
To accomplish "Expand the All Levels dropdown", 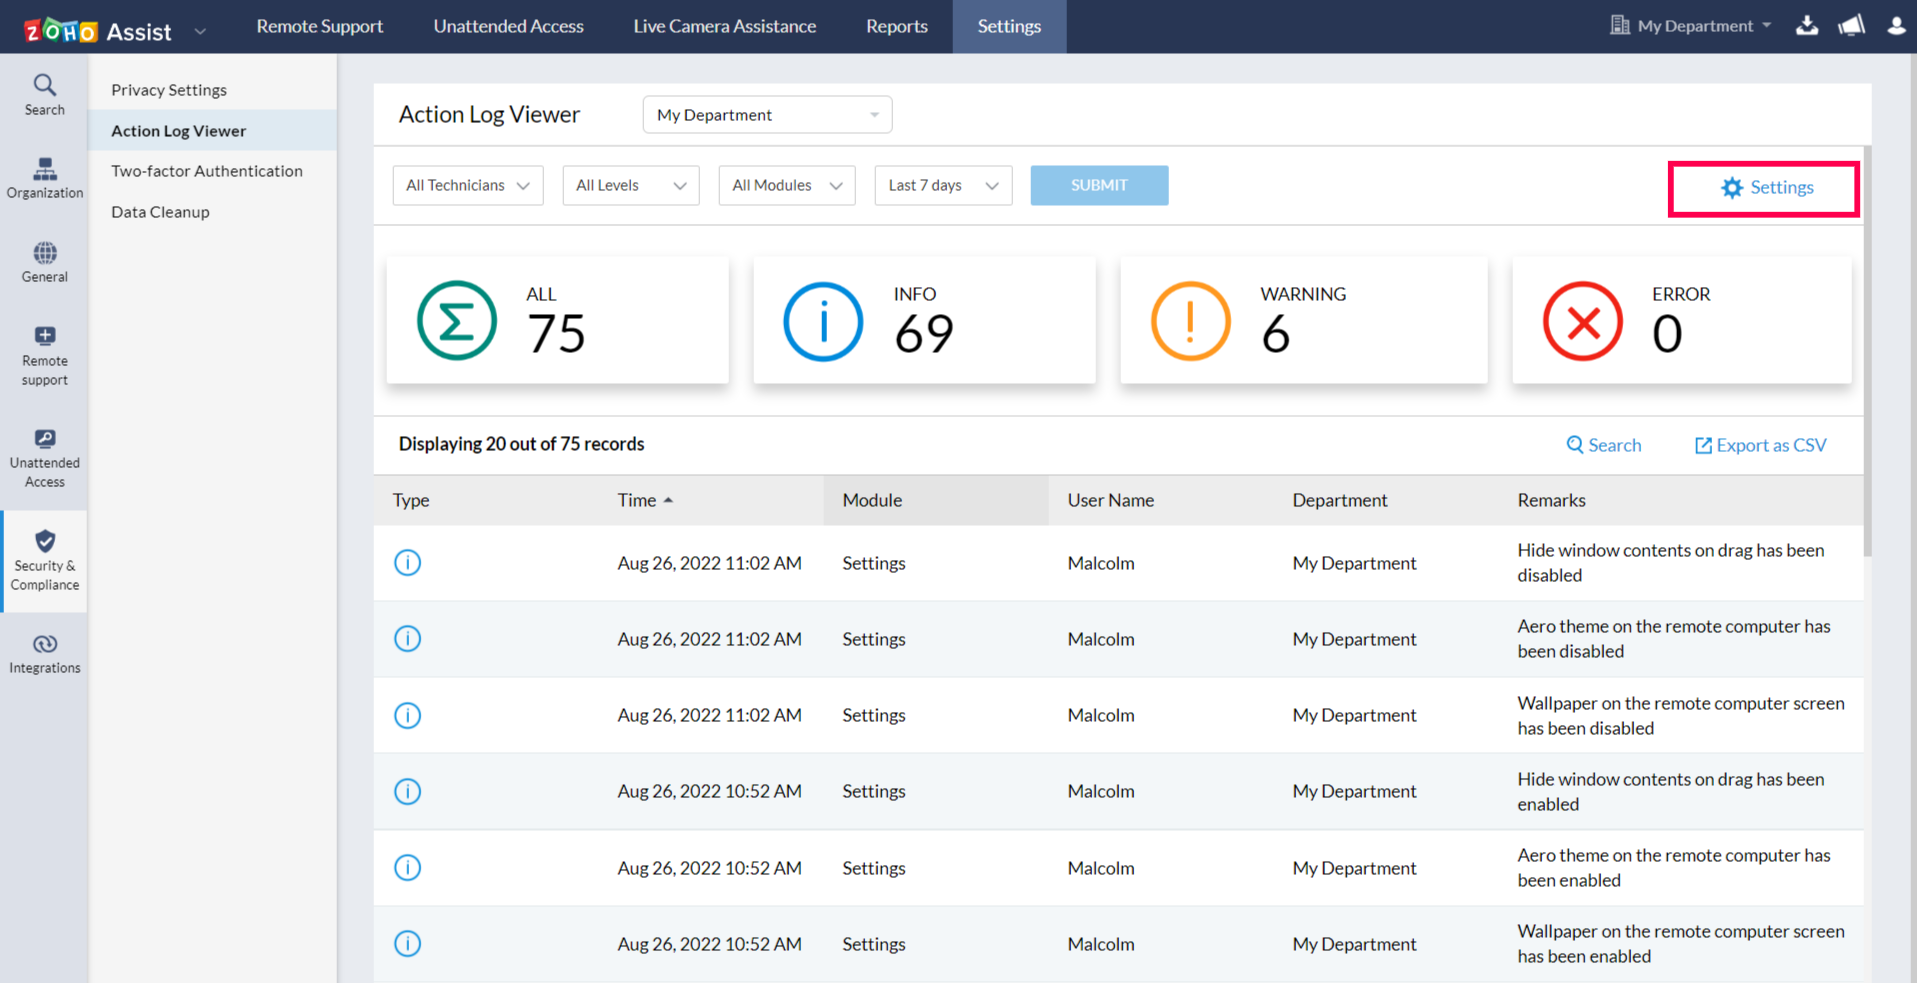I will coord(631,185).
